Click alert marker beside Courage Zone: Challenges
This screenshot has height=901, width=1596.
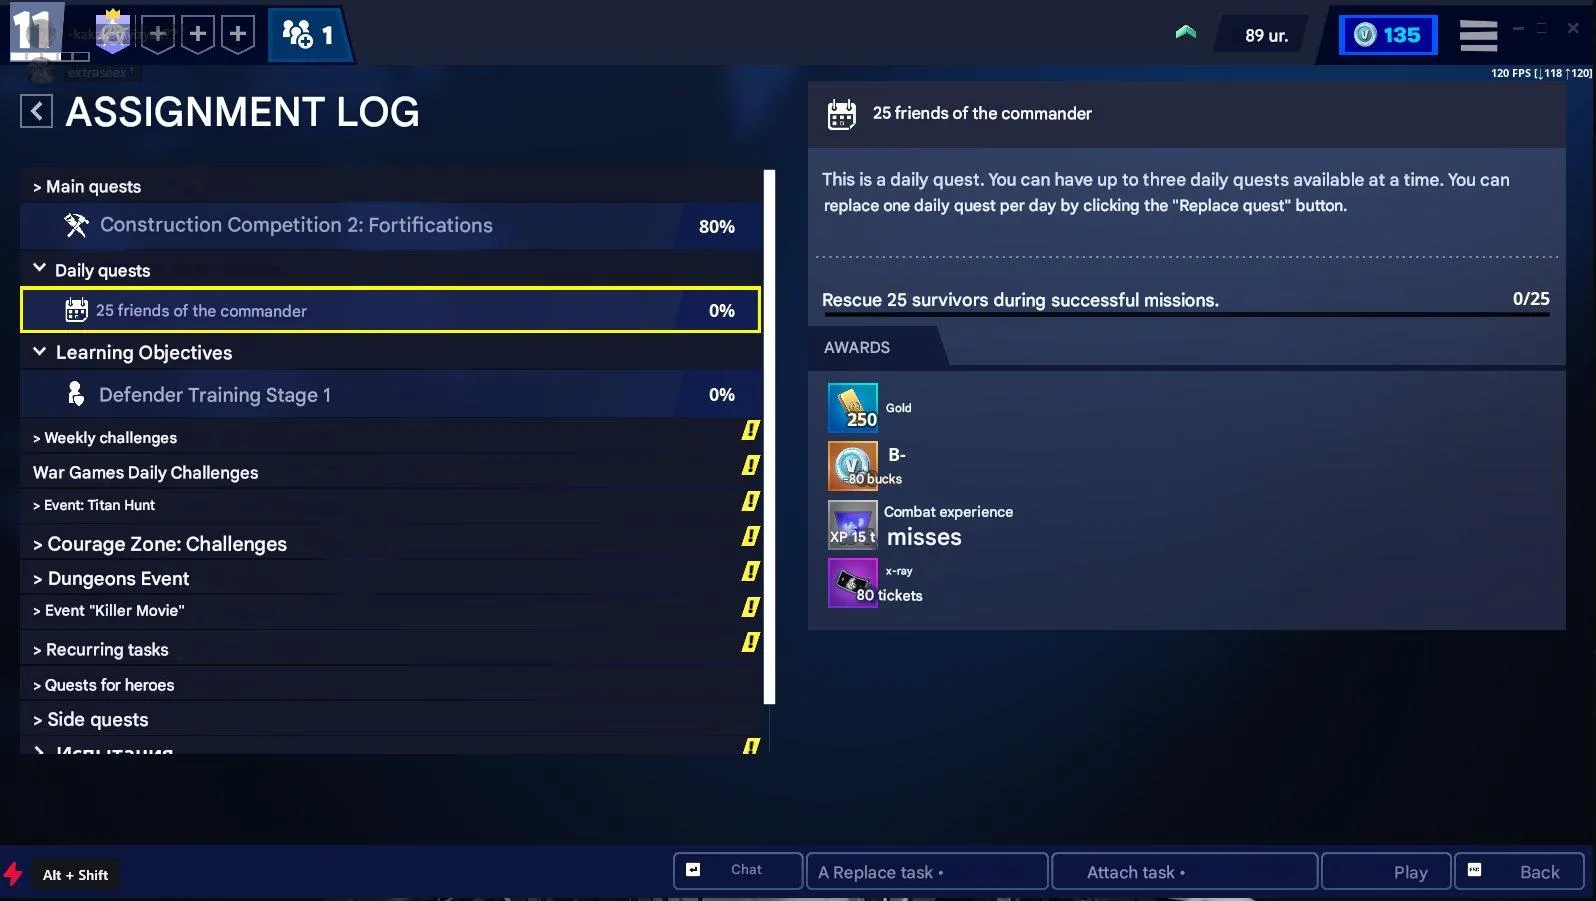750,536
